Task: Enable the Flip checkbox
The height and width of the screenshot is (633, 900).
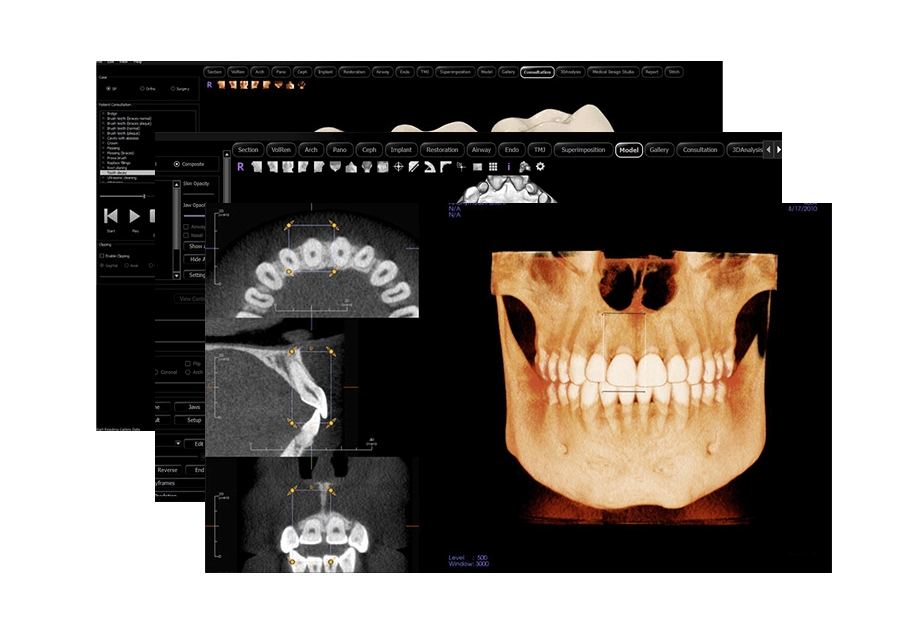Action: click(x=187, y=363)
